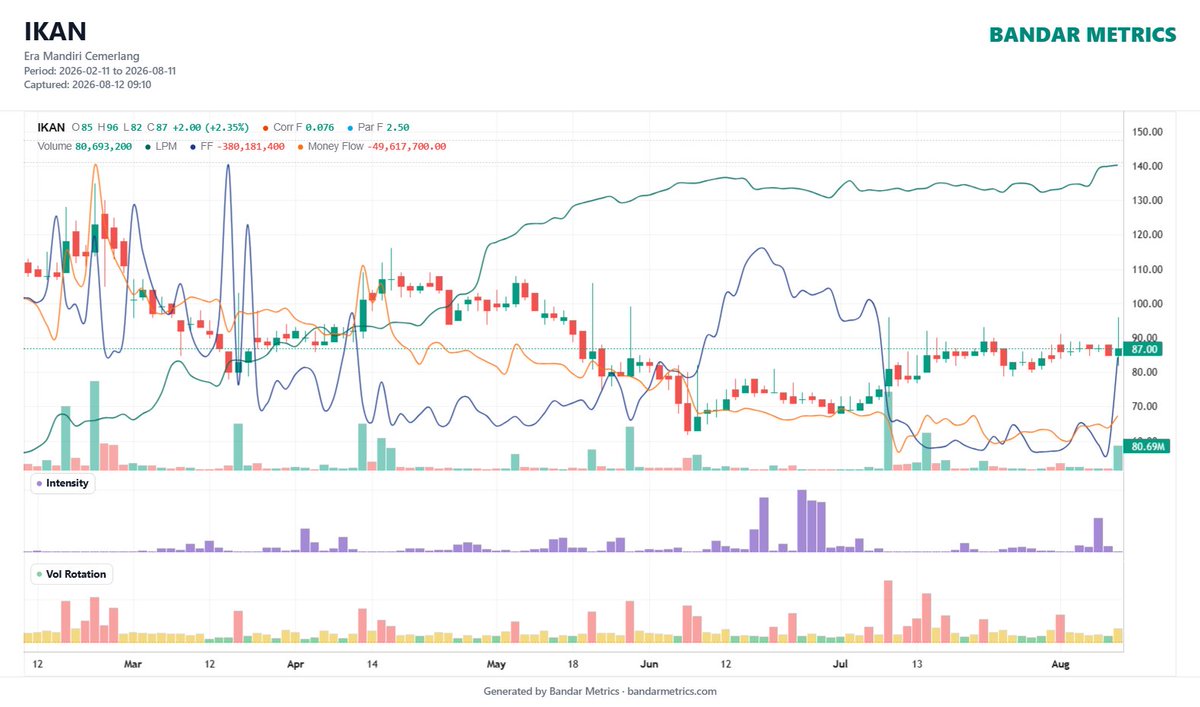
Task: Click the O85 open price value
Action: click(x=82, y=127)
